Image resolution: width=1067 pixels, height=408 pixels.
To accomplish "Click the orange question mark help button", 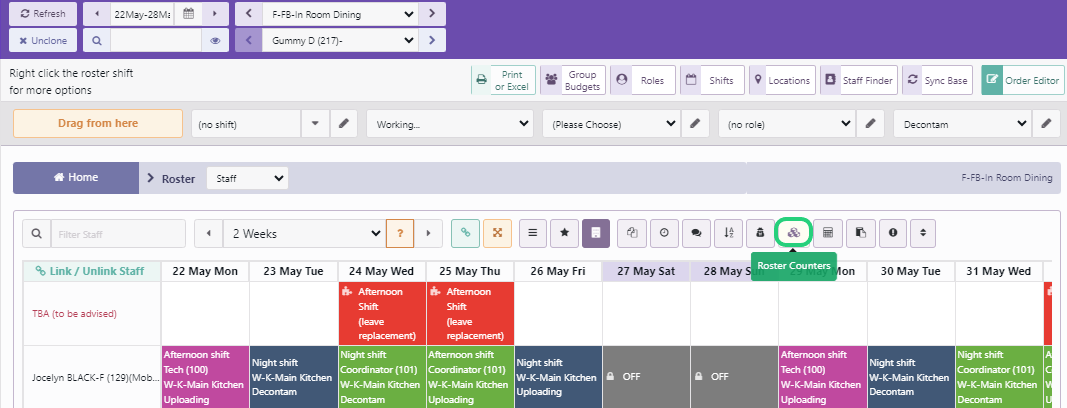I will click(399, 233).
